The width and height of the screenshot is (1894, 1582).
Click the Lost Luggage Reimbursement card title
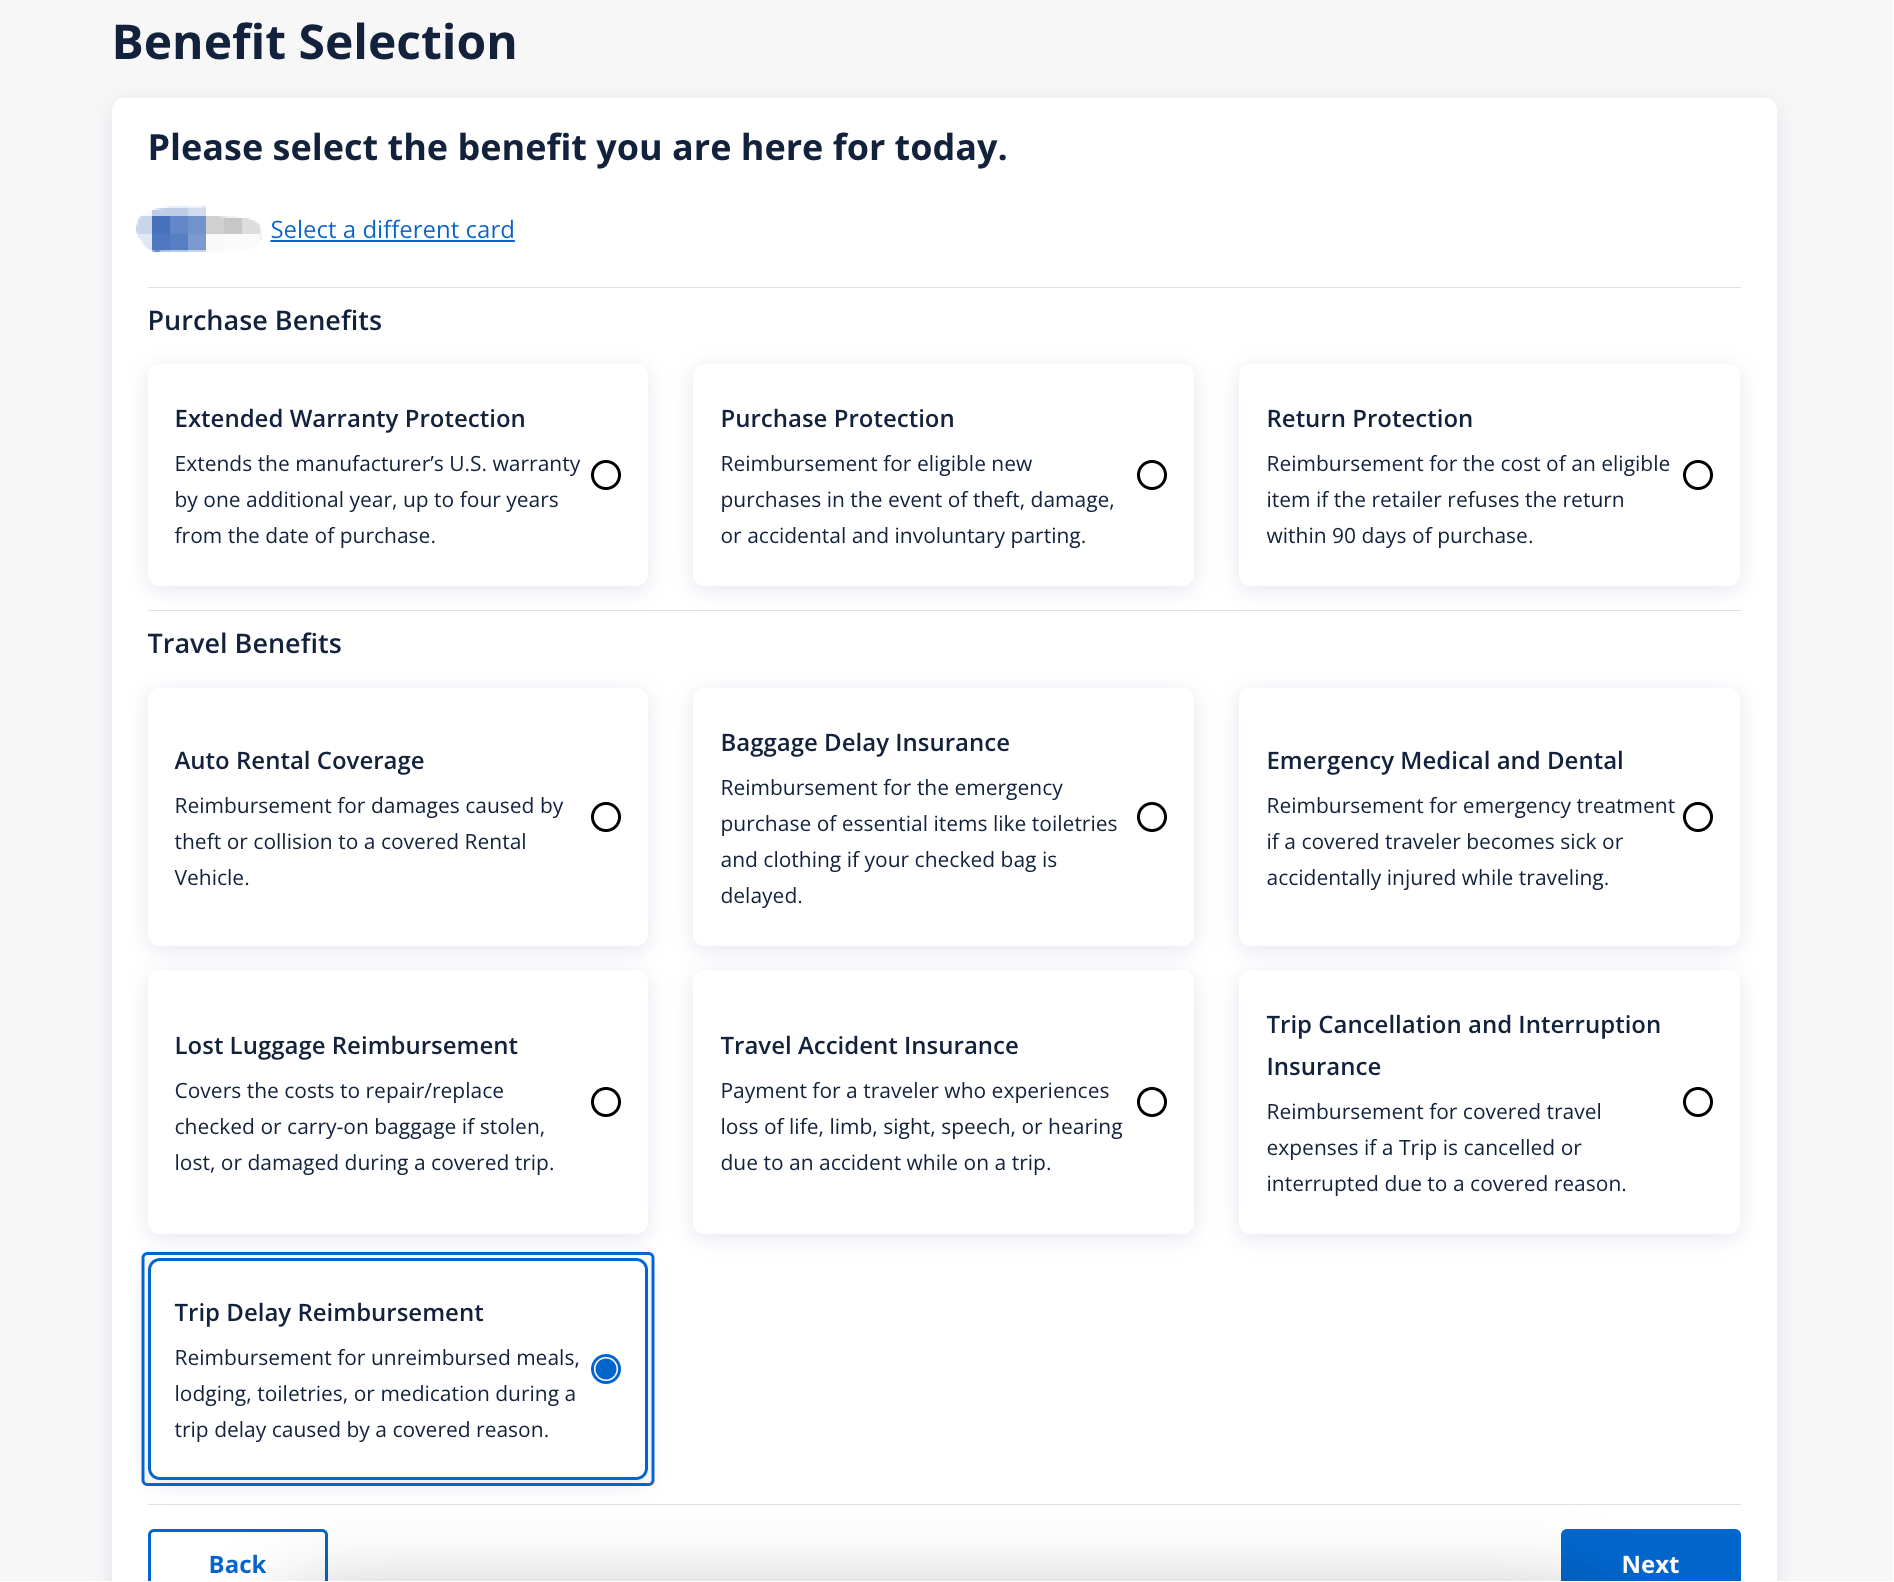tap(345, 1046)
